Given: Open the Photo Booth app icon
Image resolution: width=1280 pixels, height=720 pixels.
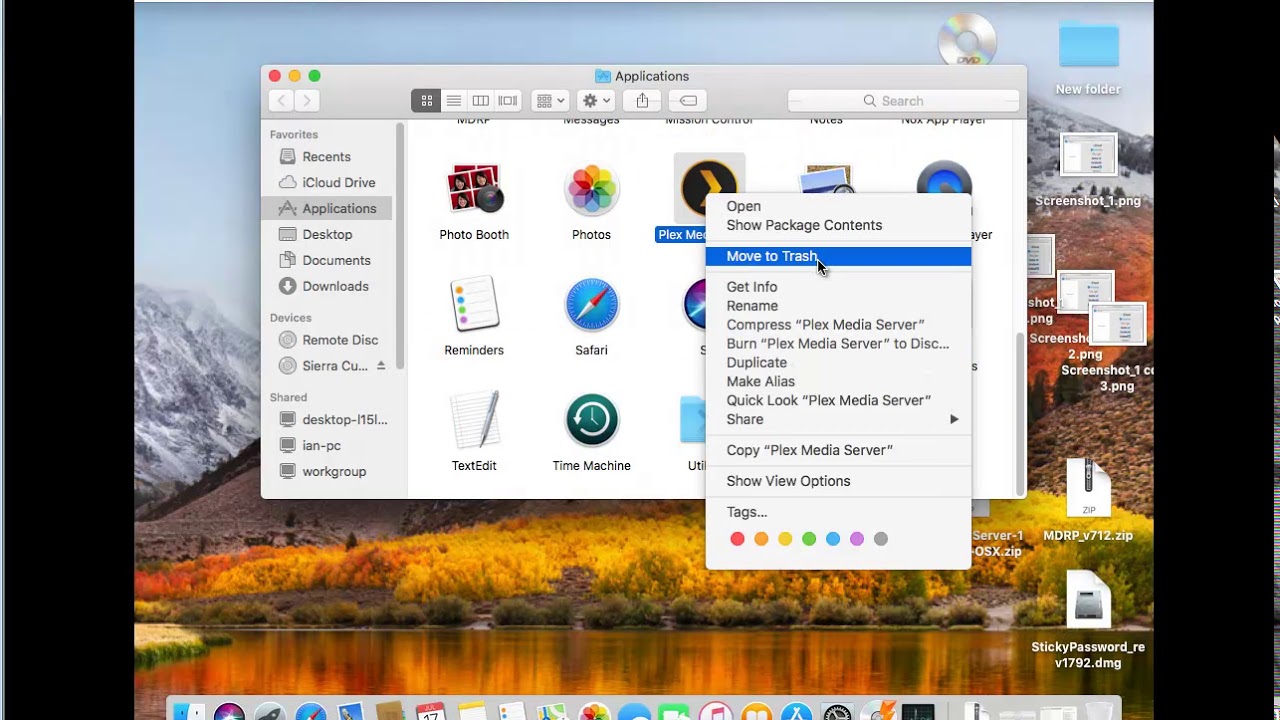Looking at the screenshot, I should (474, 190).
